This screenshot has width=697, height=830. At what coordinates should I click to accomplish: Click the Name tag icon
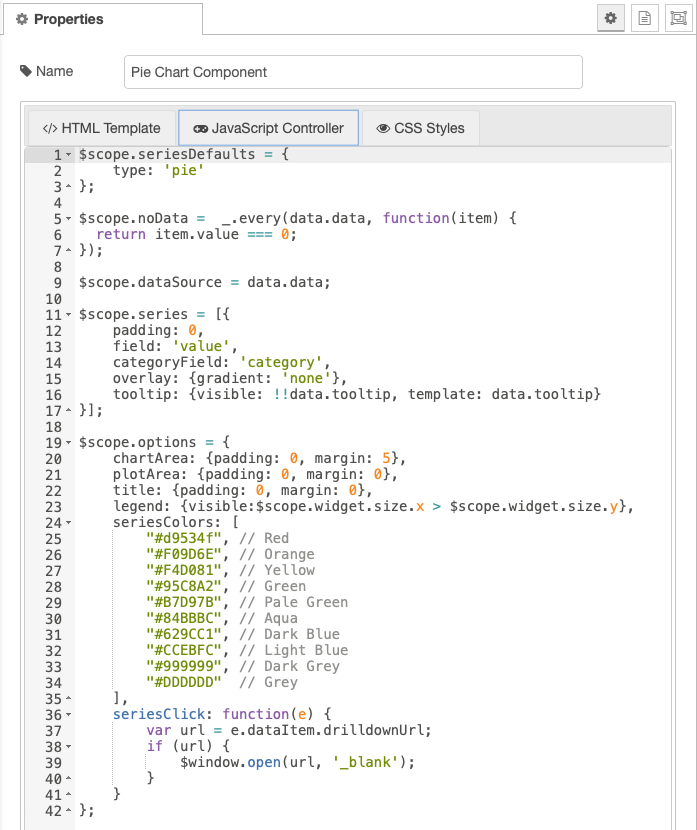[x=25, y=71]
